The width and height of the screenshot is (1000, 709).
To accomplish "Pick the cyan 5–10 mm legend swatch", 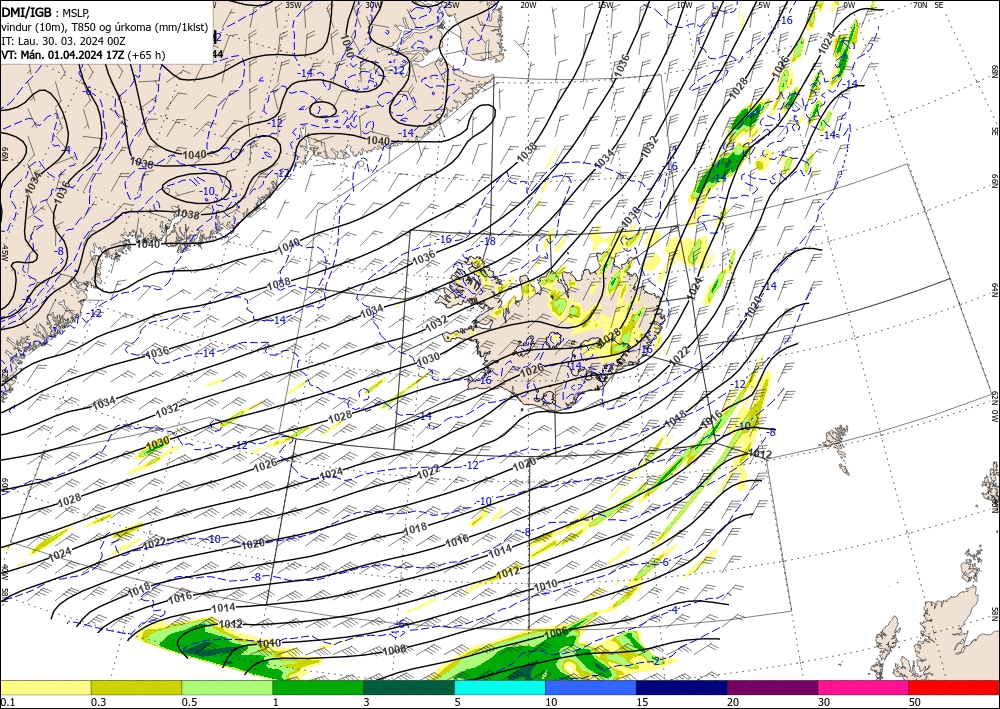I will pyautogui.click(x=500, y=687).
